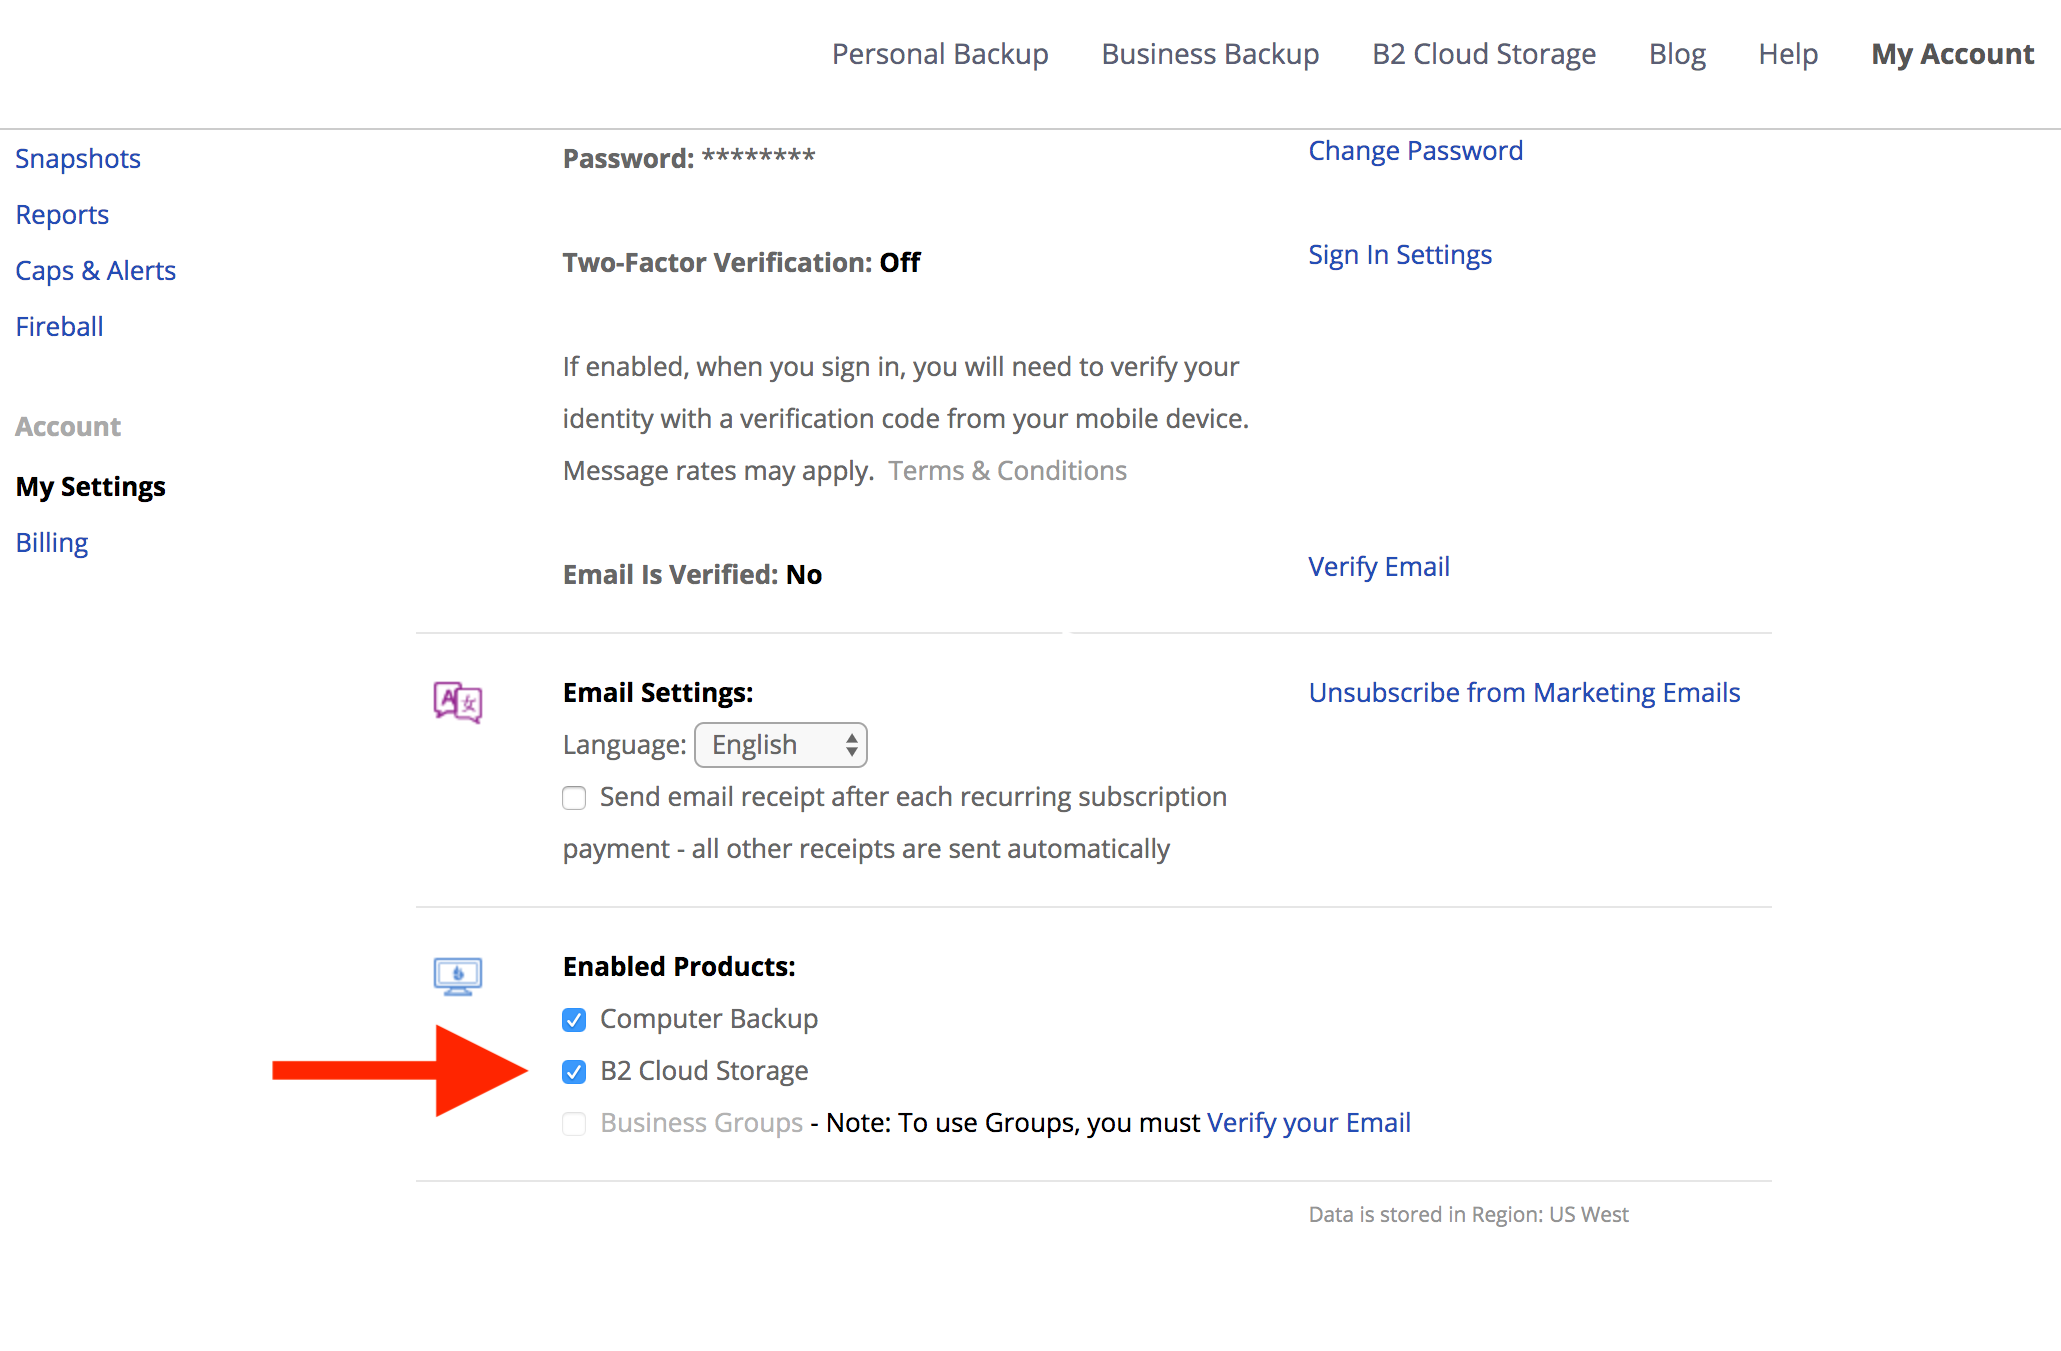Navigate to Caps & Alerts section

93,270
